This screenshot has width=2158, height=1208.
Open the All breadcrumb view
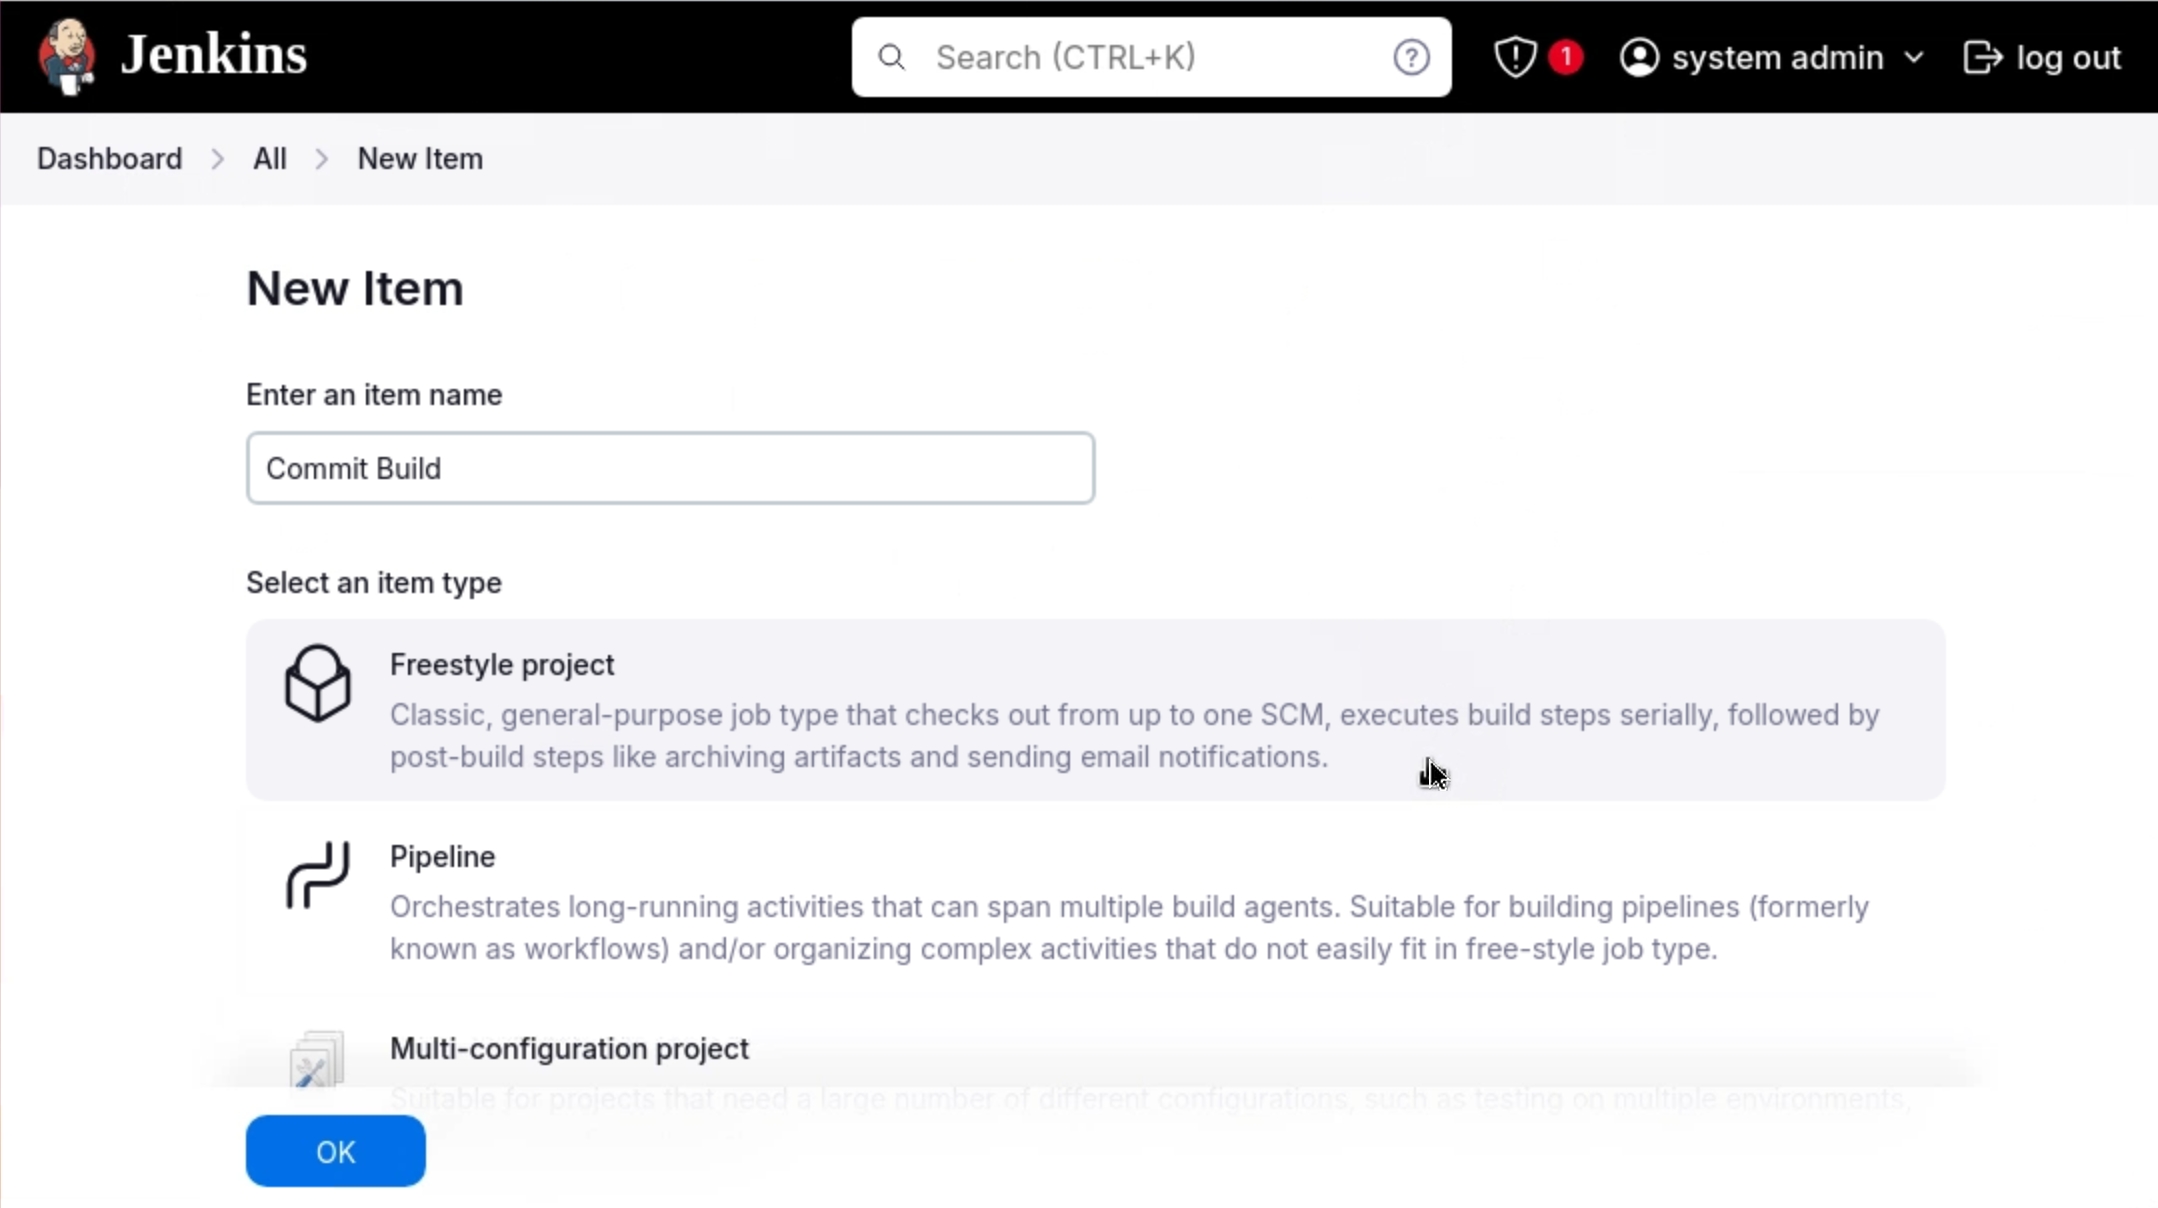pos(270,159)
